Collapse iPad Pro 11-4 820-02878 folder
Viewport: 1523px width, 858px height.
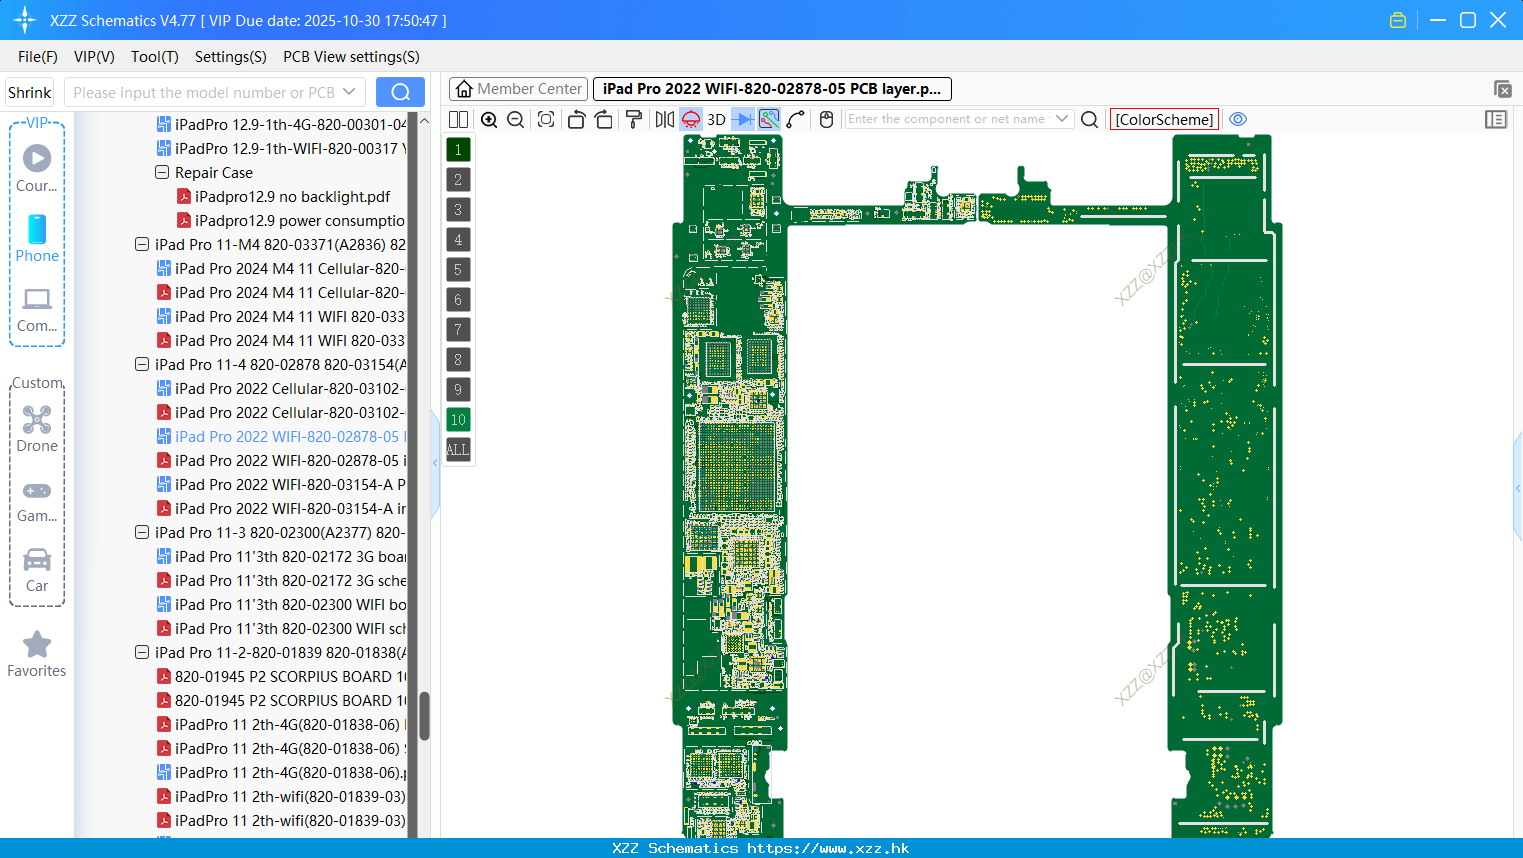(142, 364)
